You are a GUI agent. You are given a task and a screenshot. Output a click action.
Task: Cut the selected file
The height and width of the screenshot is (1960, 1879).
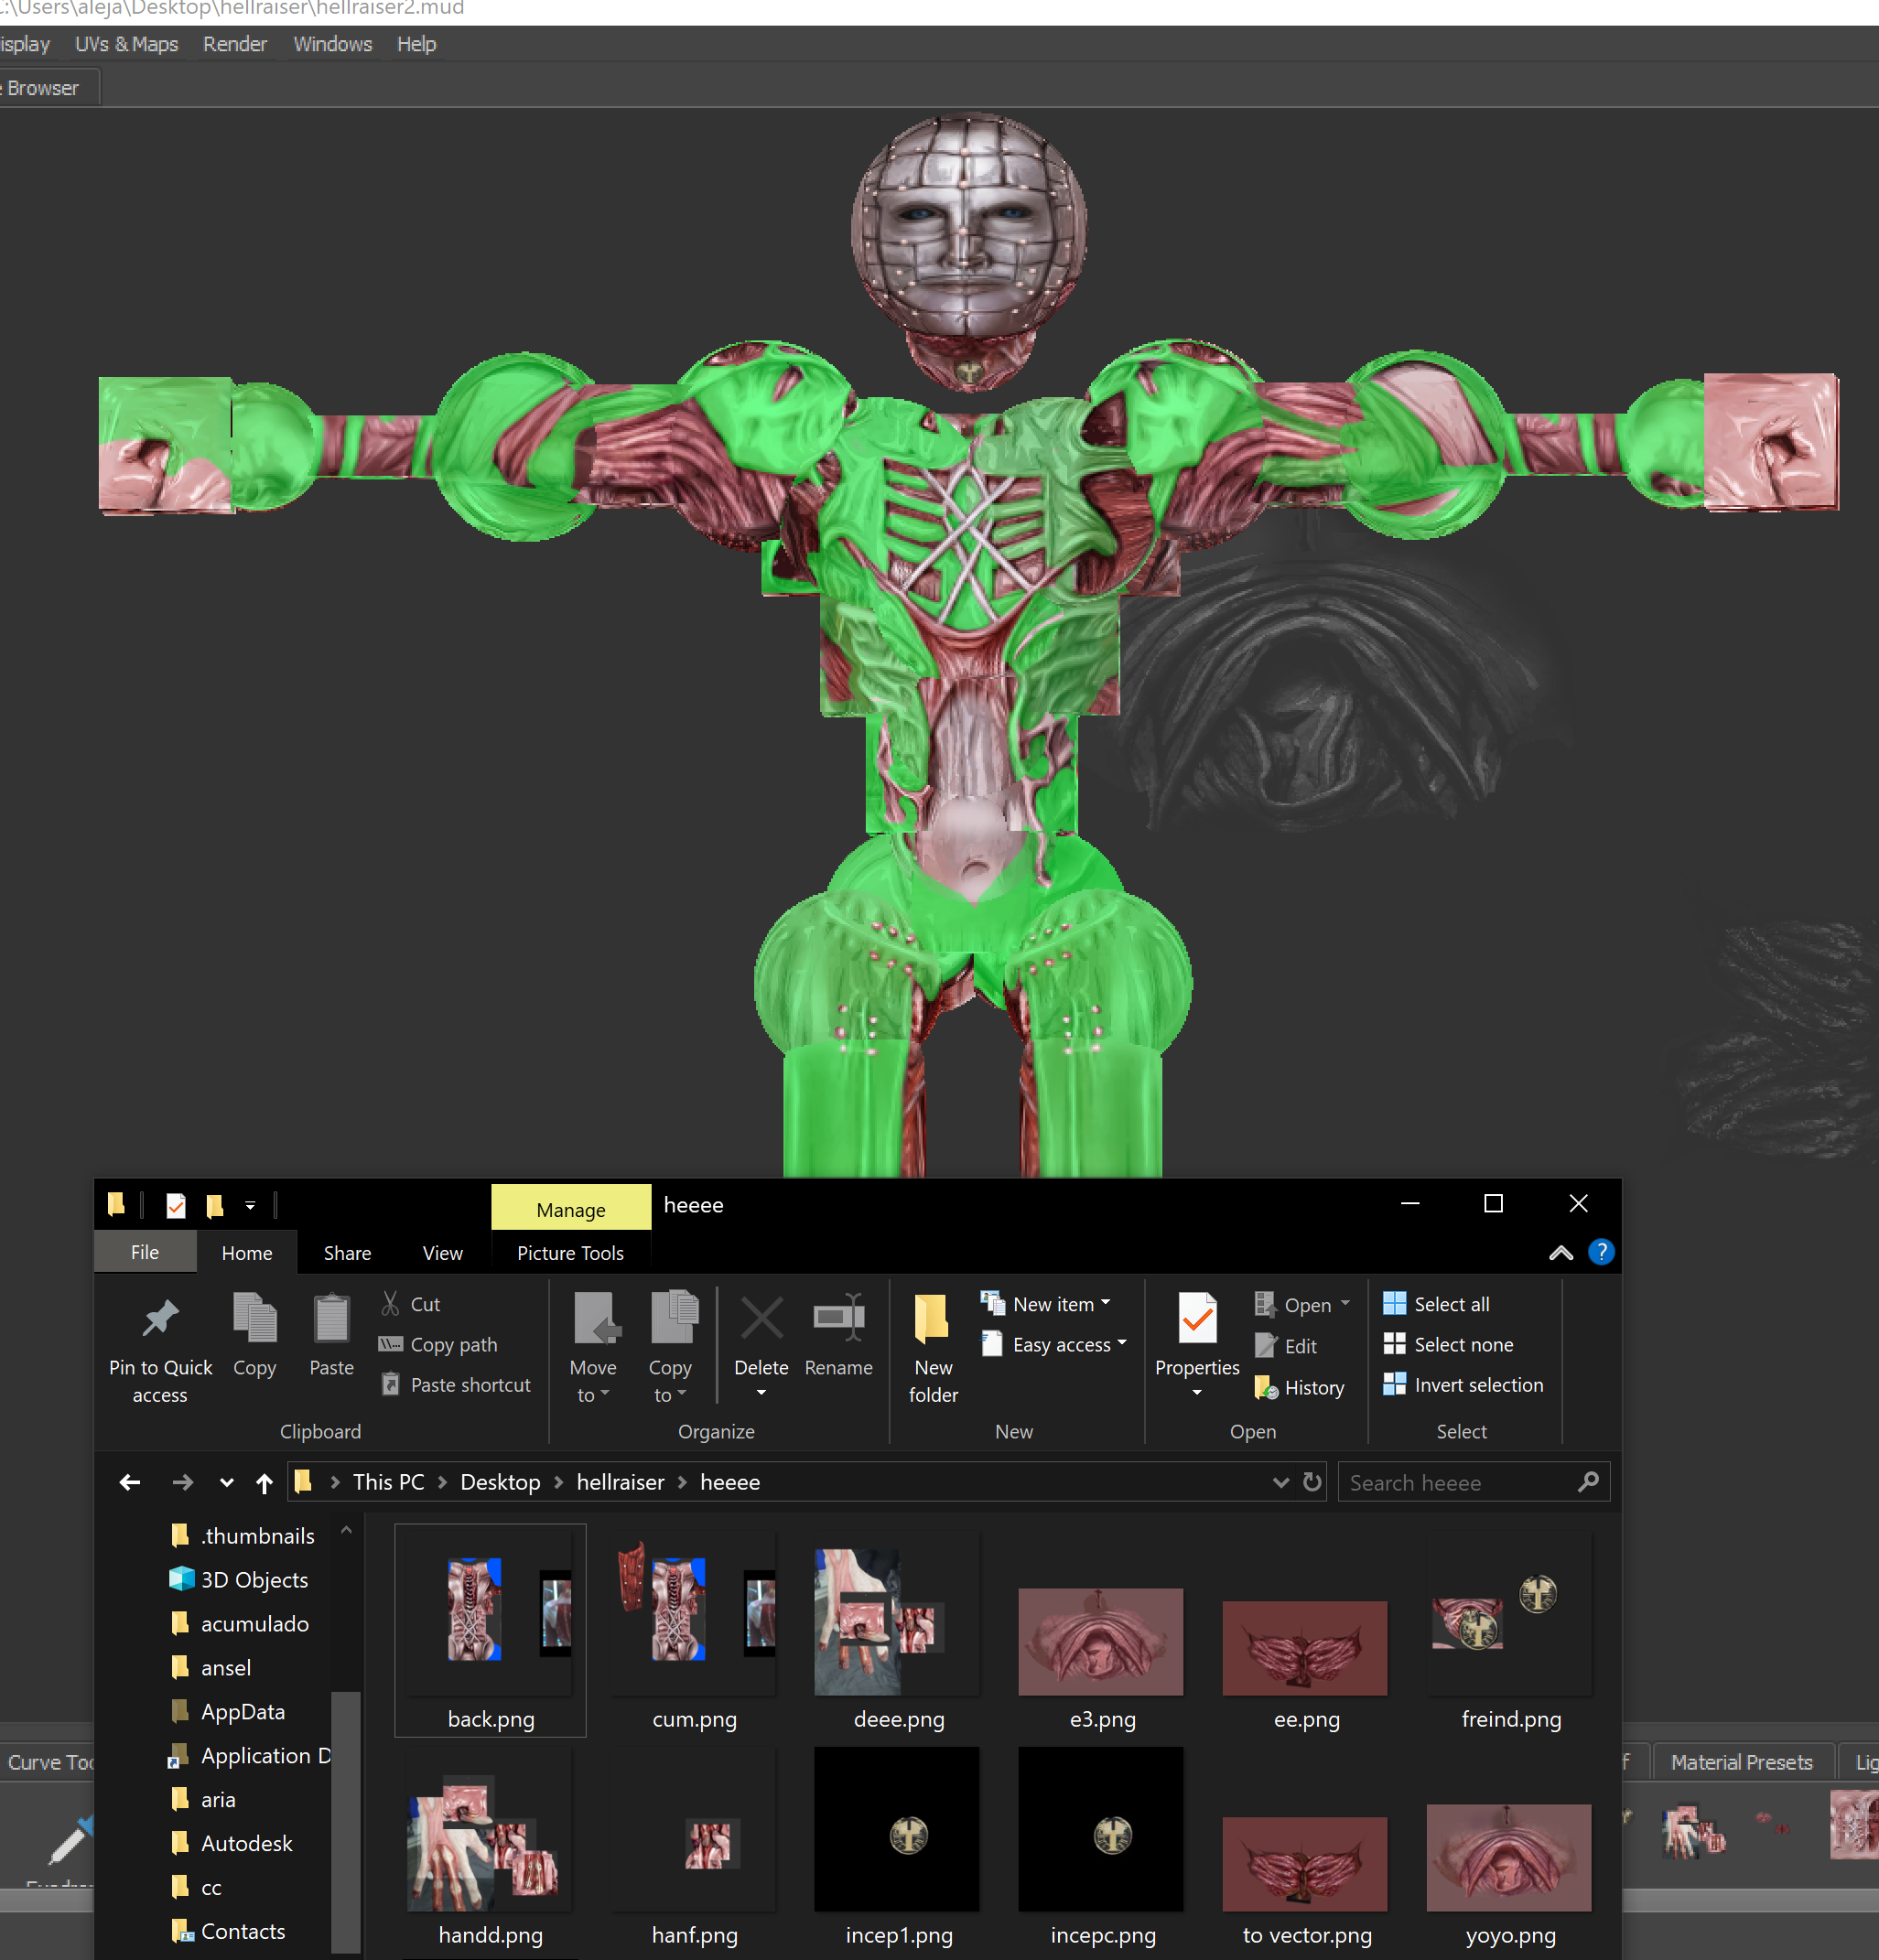tap(410, 1304)
